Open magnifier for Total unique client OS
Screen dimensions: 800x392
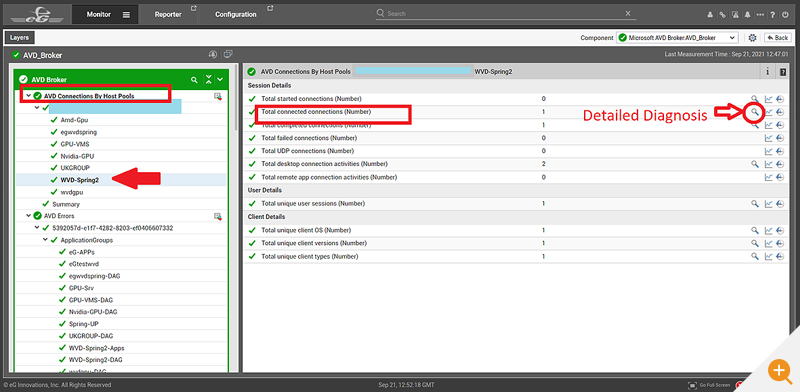click(755, 230)
